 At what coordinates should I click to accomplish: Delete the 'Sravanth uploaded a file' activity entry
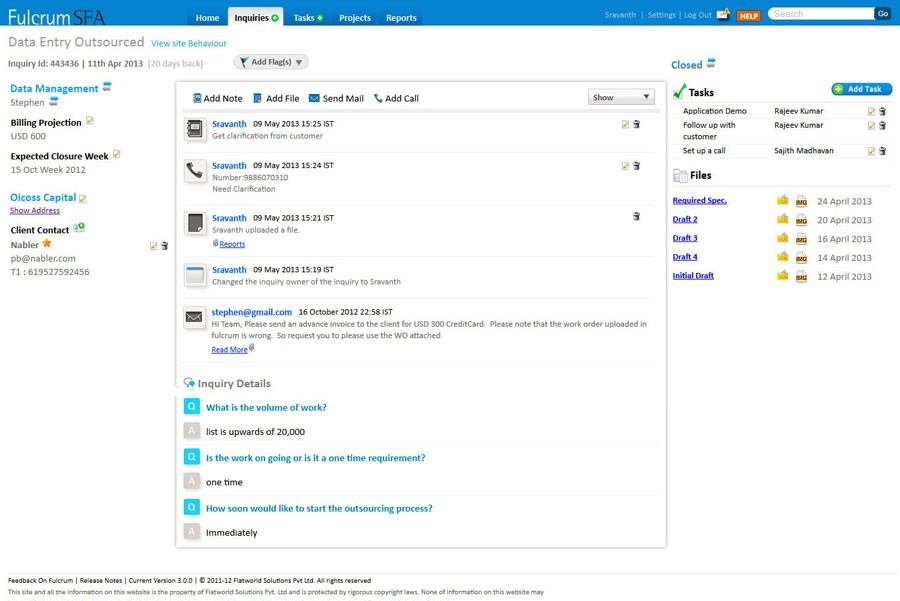click(x=636, y=217)
